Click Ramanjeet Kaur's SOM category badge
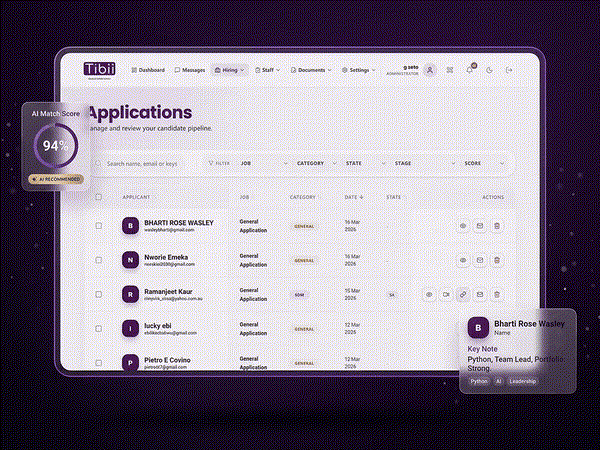Screen dimensions: 600x450 coord(299,295)
